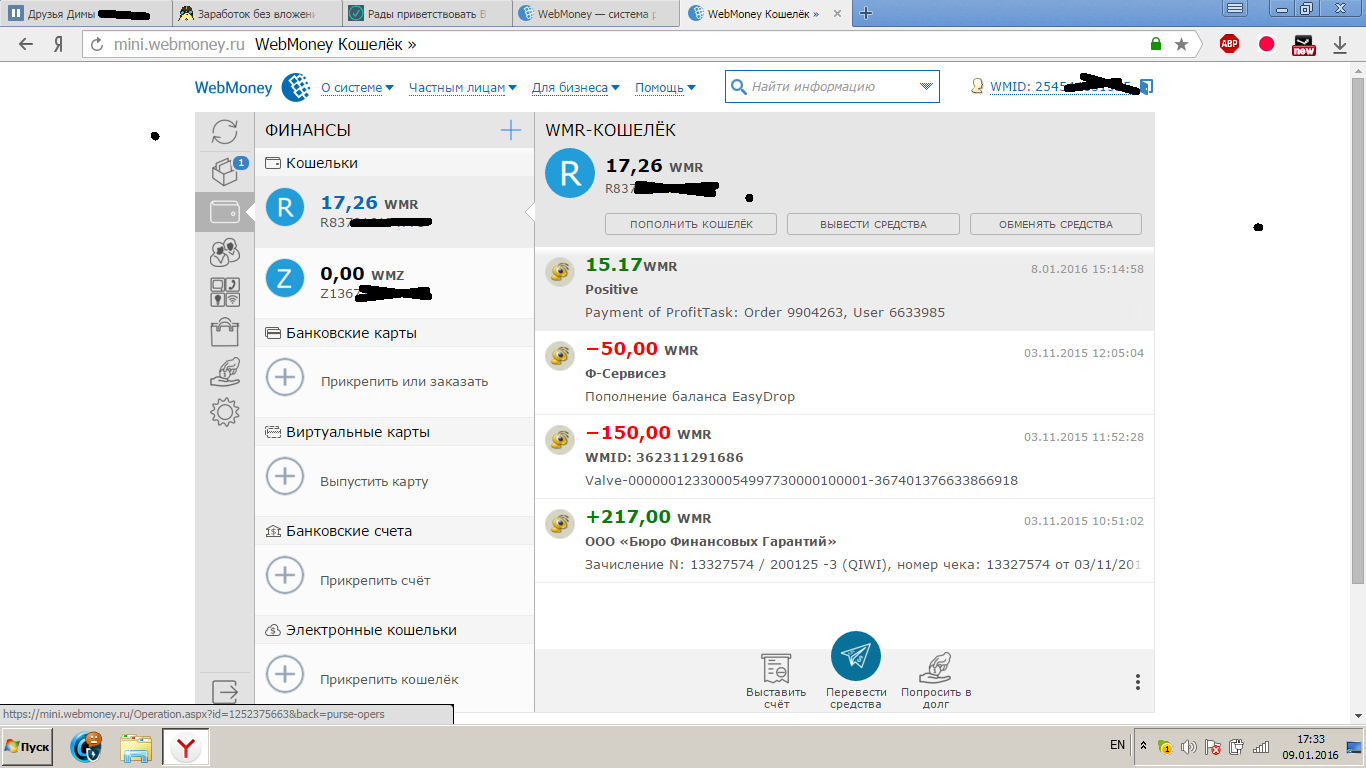Image resolution: width=1366 pixels, height=768 pixels.
Task: Click the plus icon next to ФИНАНСЫ
Action: tap(511, 130)
